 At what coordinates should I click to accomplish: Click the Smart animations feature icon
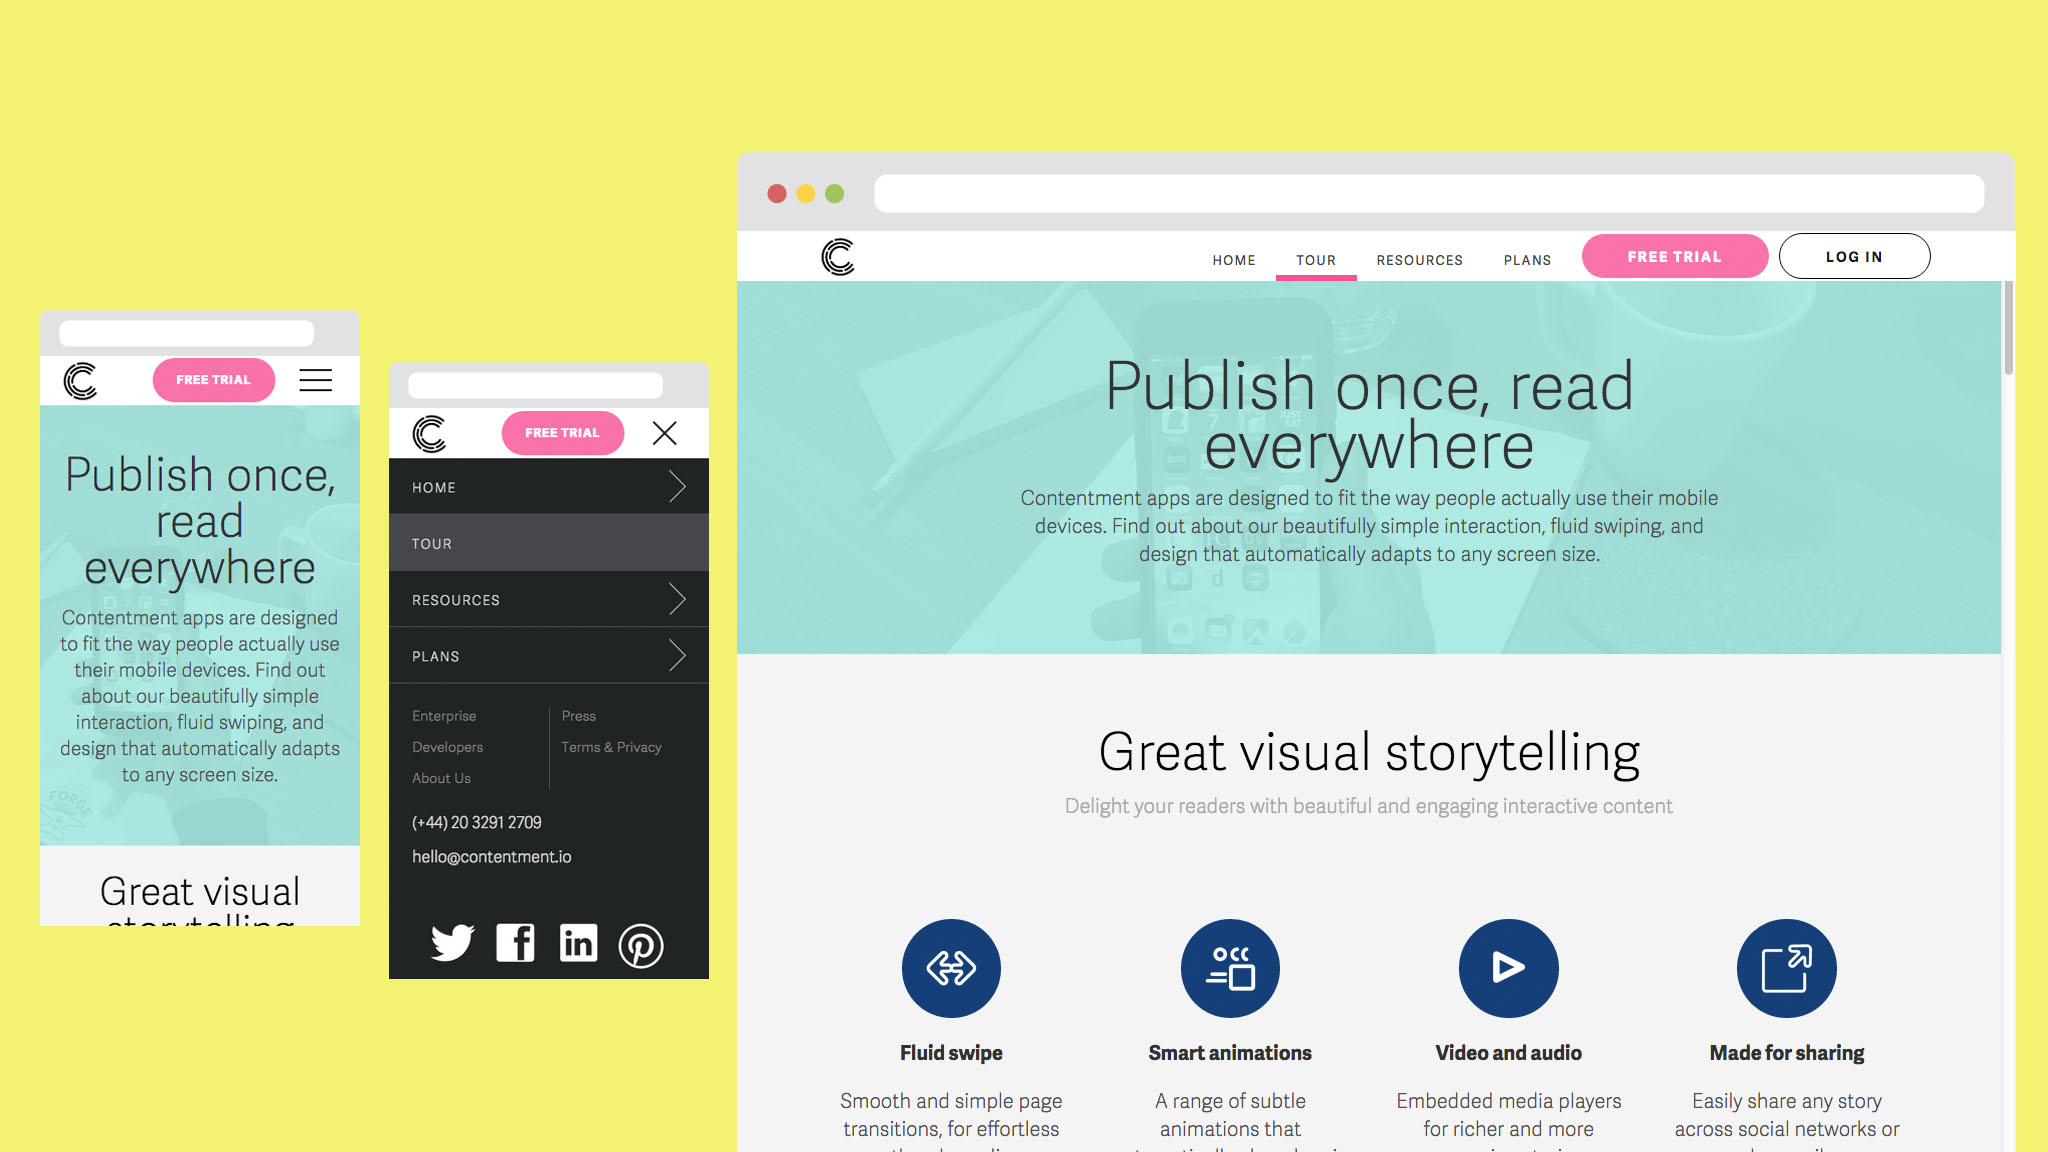[1230, 968]
